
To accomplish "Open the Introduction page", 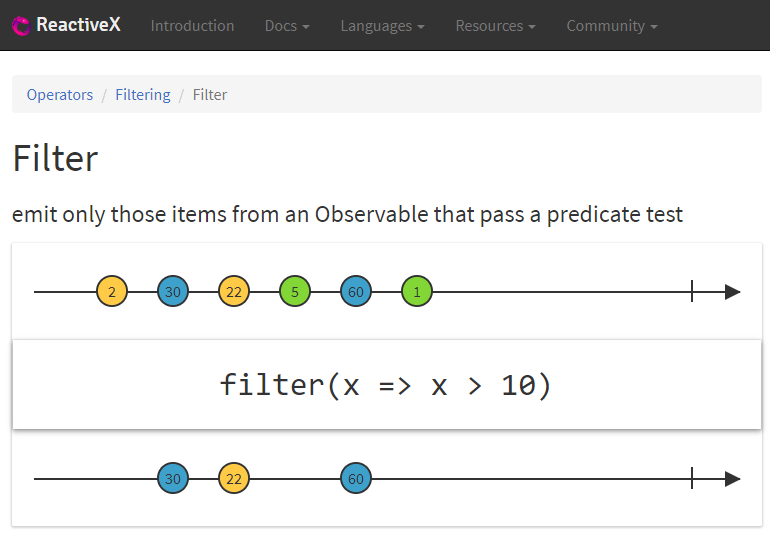I will pyautogui.click(x=192, y=26).
